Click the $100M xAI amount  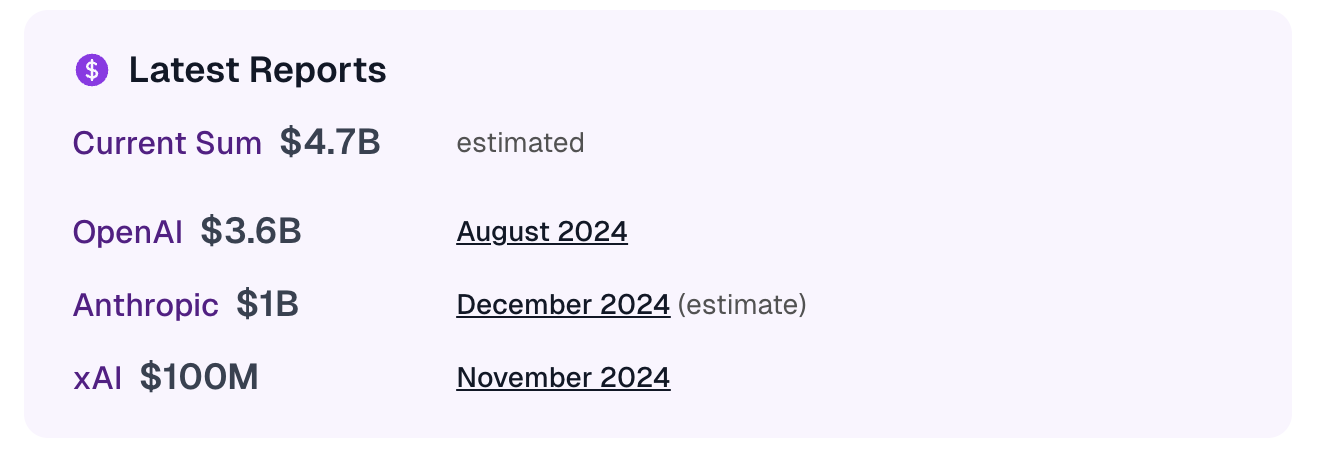pyautogui.click(x=199, y=377)
